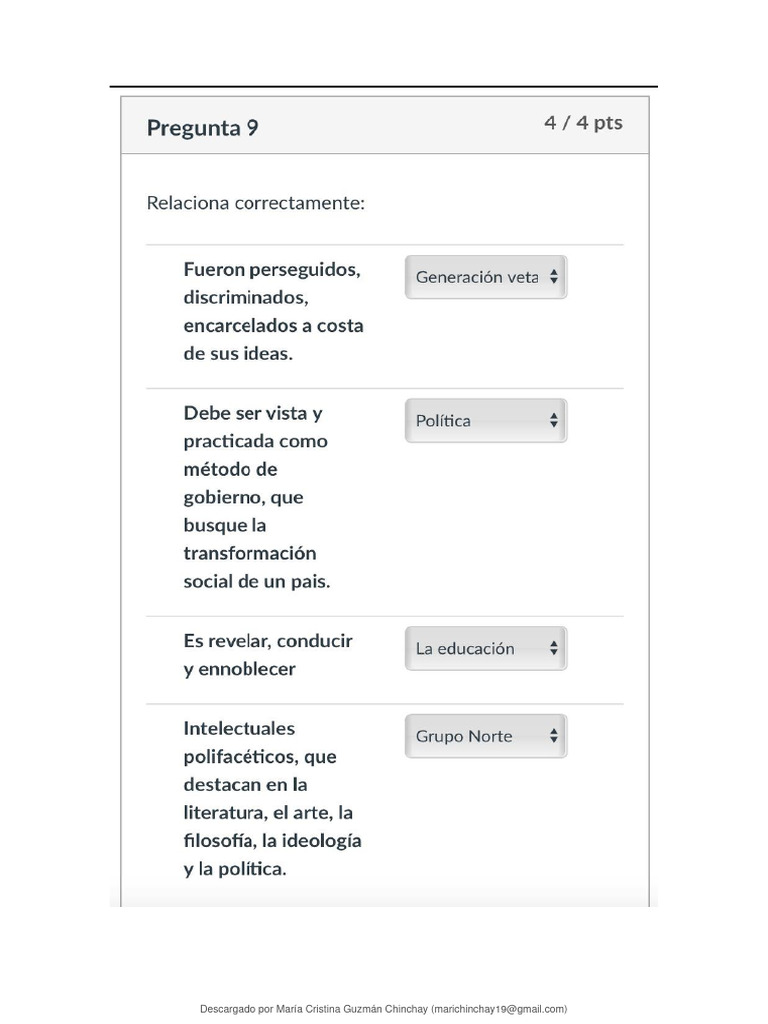
Task: Click the up-down arrows on the Generación dropdown
Action: (x=554, y=277)
